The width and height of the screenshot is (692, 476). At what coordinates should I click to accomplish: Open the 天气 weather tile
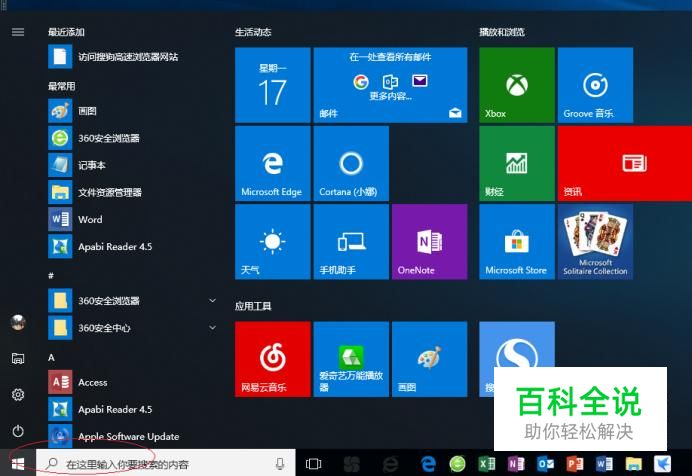[x=273, y=242]
